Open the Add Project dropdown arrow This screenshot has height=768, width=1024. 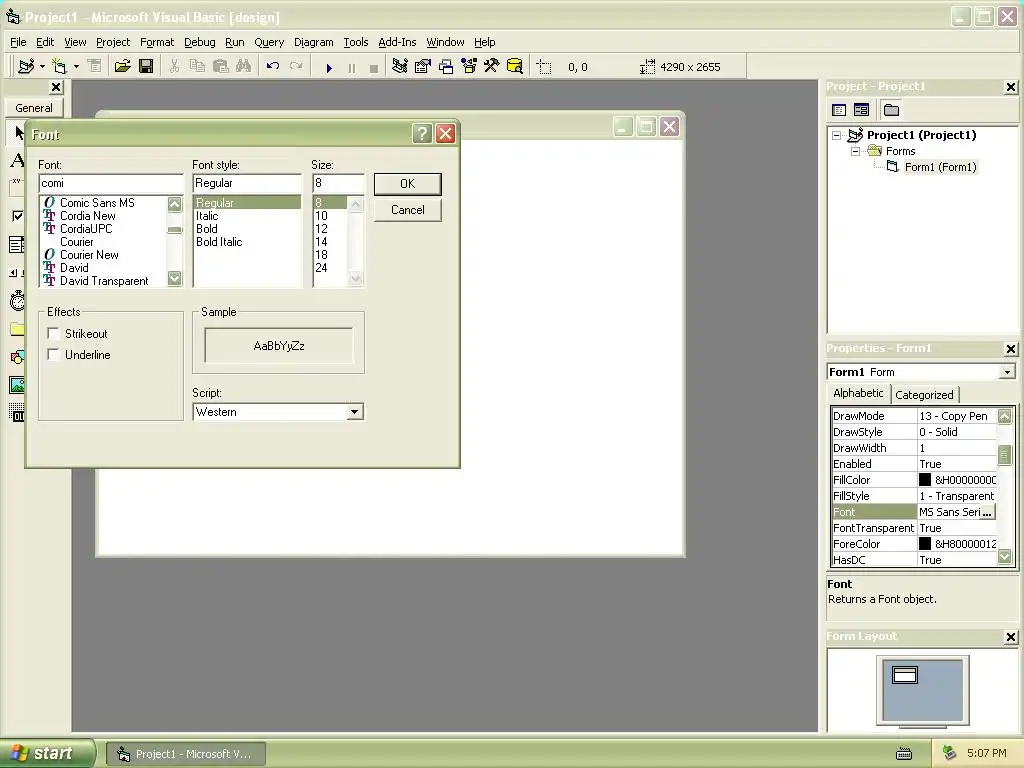pos(42,67)
